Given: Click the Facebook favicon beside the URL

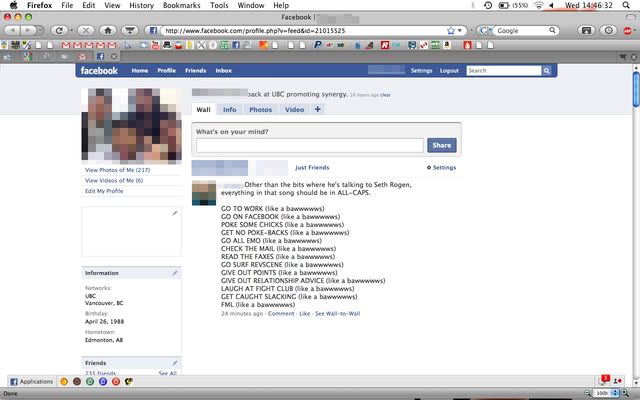Looking at the screenshot, I should [153, 31].
